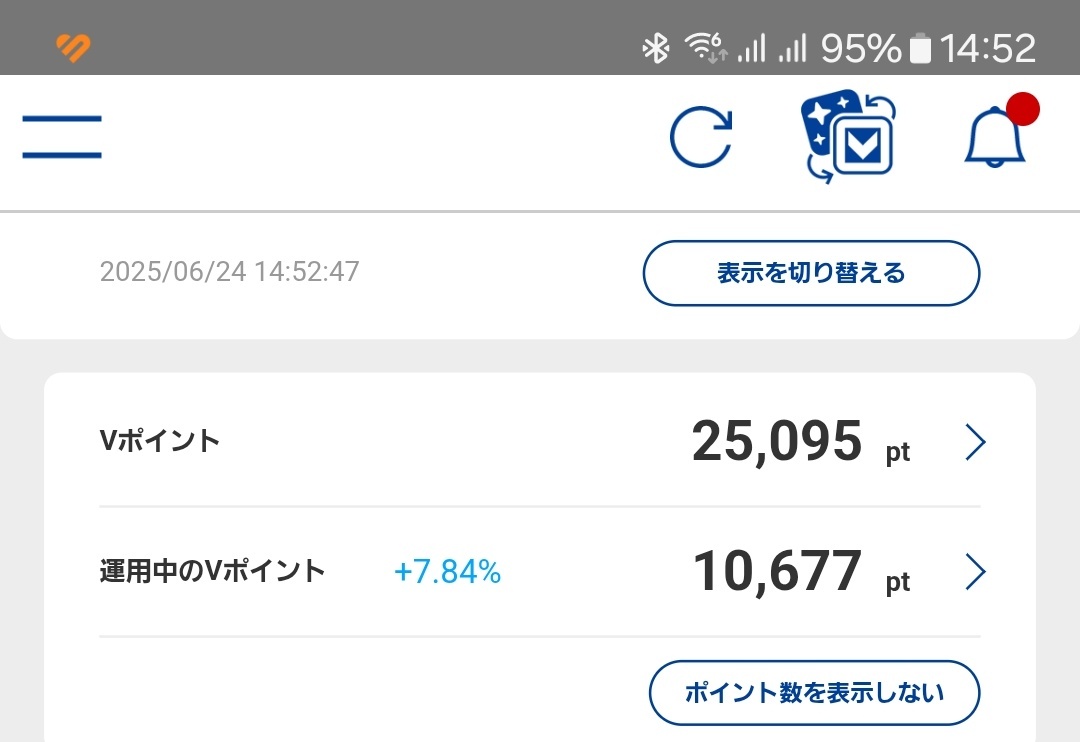The width and height of the screenshot is (1080, 742).
Task: Click the 表示を切り替える button
Action: (811, 273)
